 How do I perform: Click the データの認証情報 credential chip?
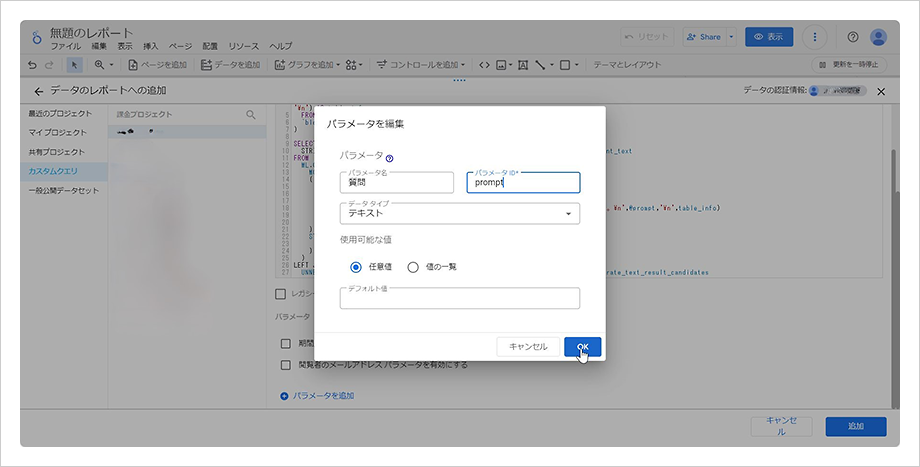(x=837, y=91)
